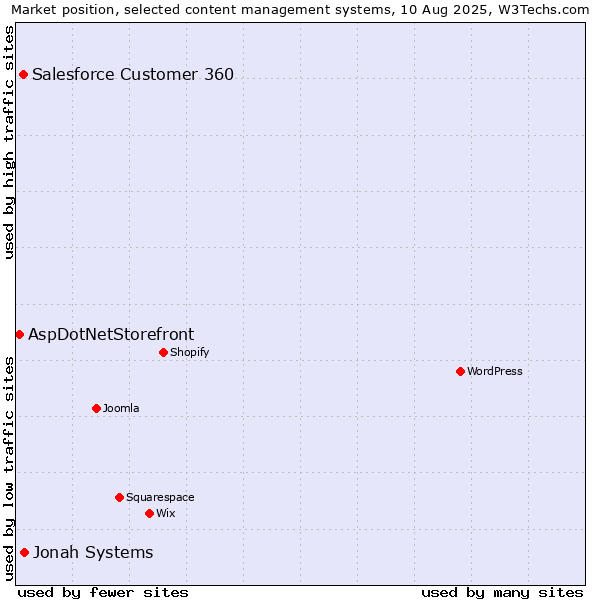Click the Shopify red data point

pos(163,352)
